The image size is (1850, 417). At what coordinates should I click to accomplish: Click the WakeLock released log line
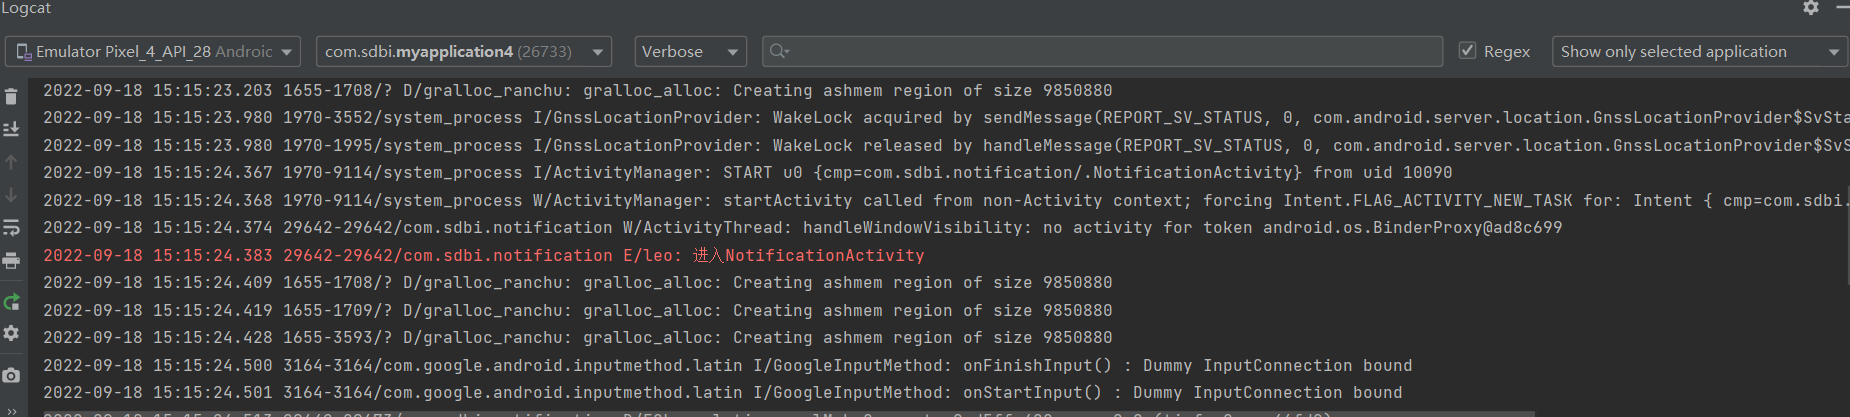click(x=945, y=145)
